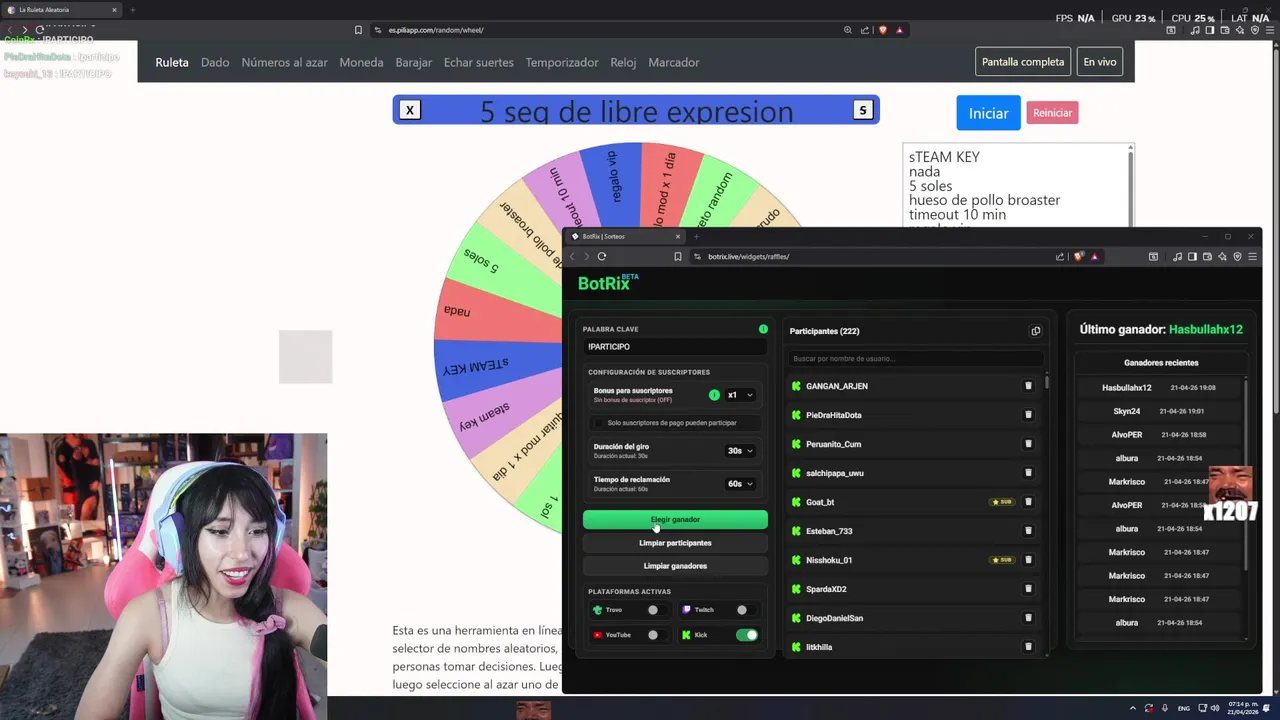Share the BotRix page via share icon
Image resolution: width=1280 pixels, height=720 pixels.
[1060, 256]
